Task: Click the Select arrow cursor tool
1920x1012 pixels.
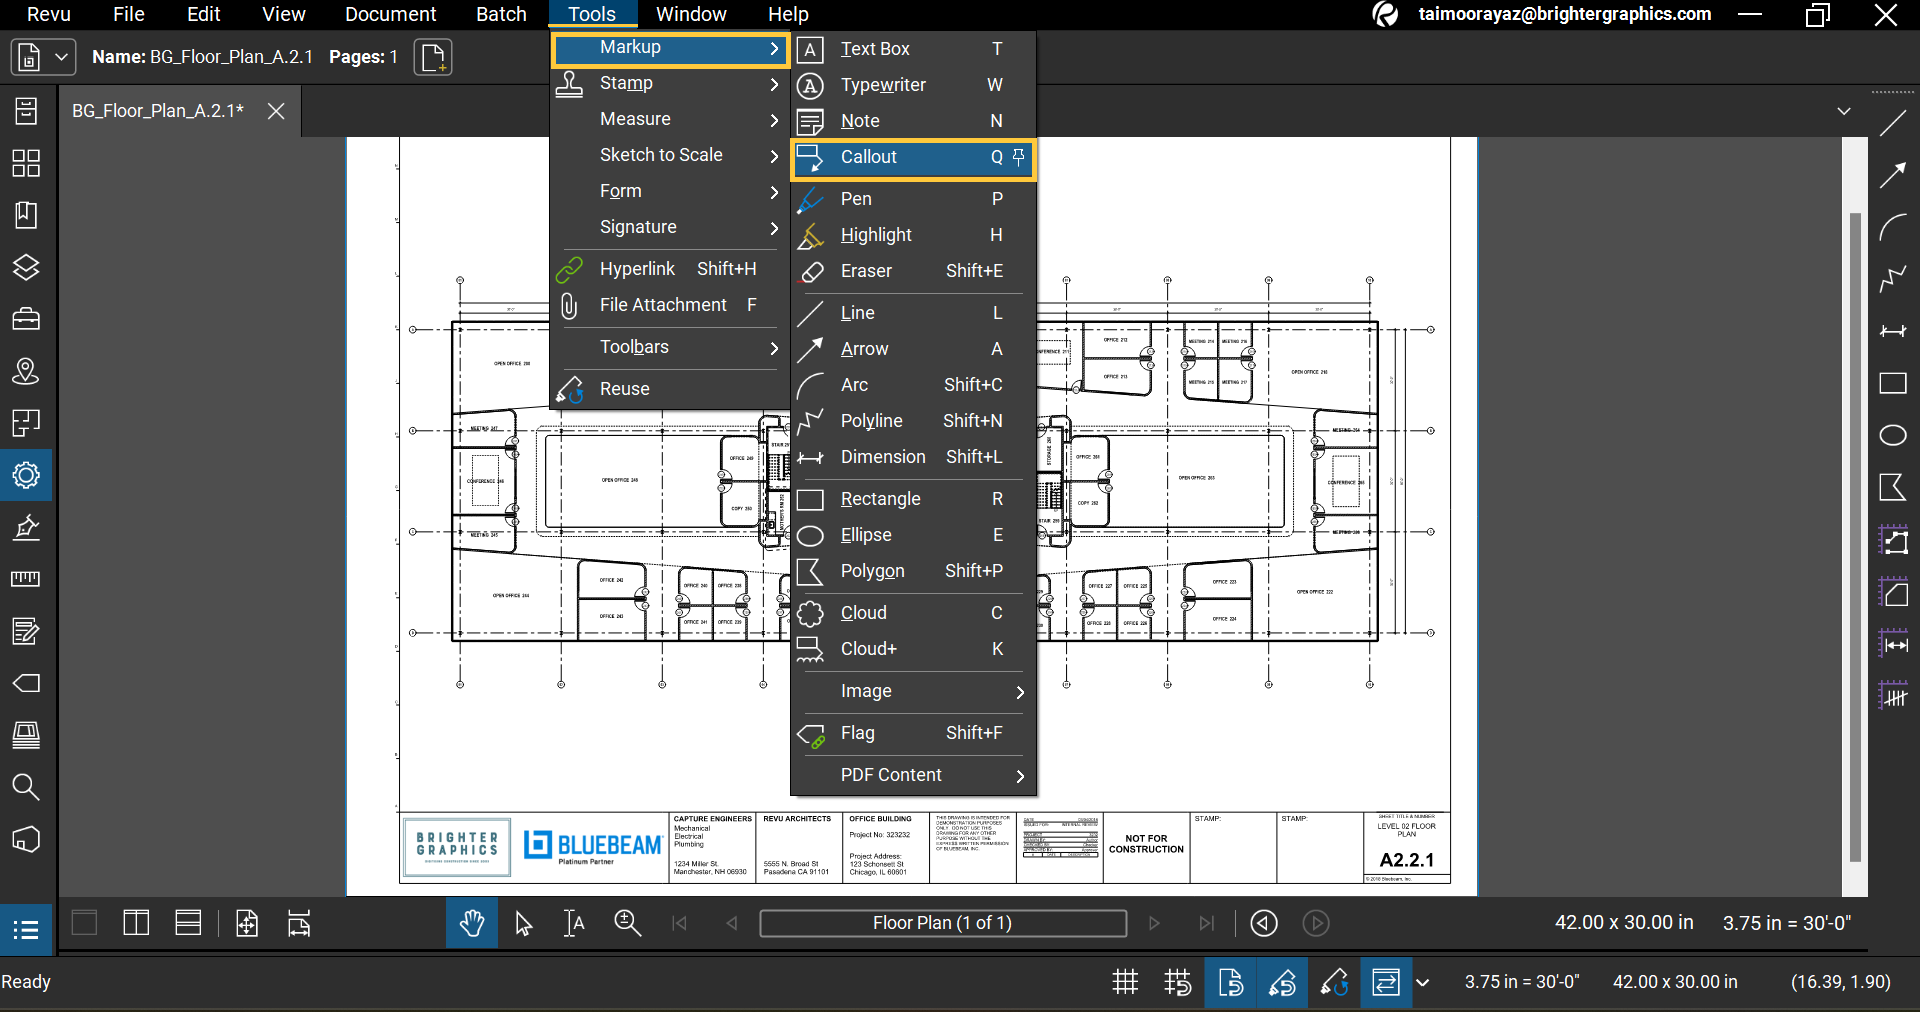Action: (x=523, y=923)
